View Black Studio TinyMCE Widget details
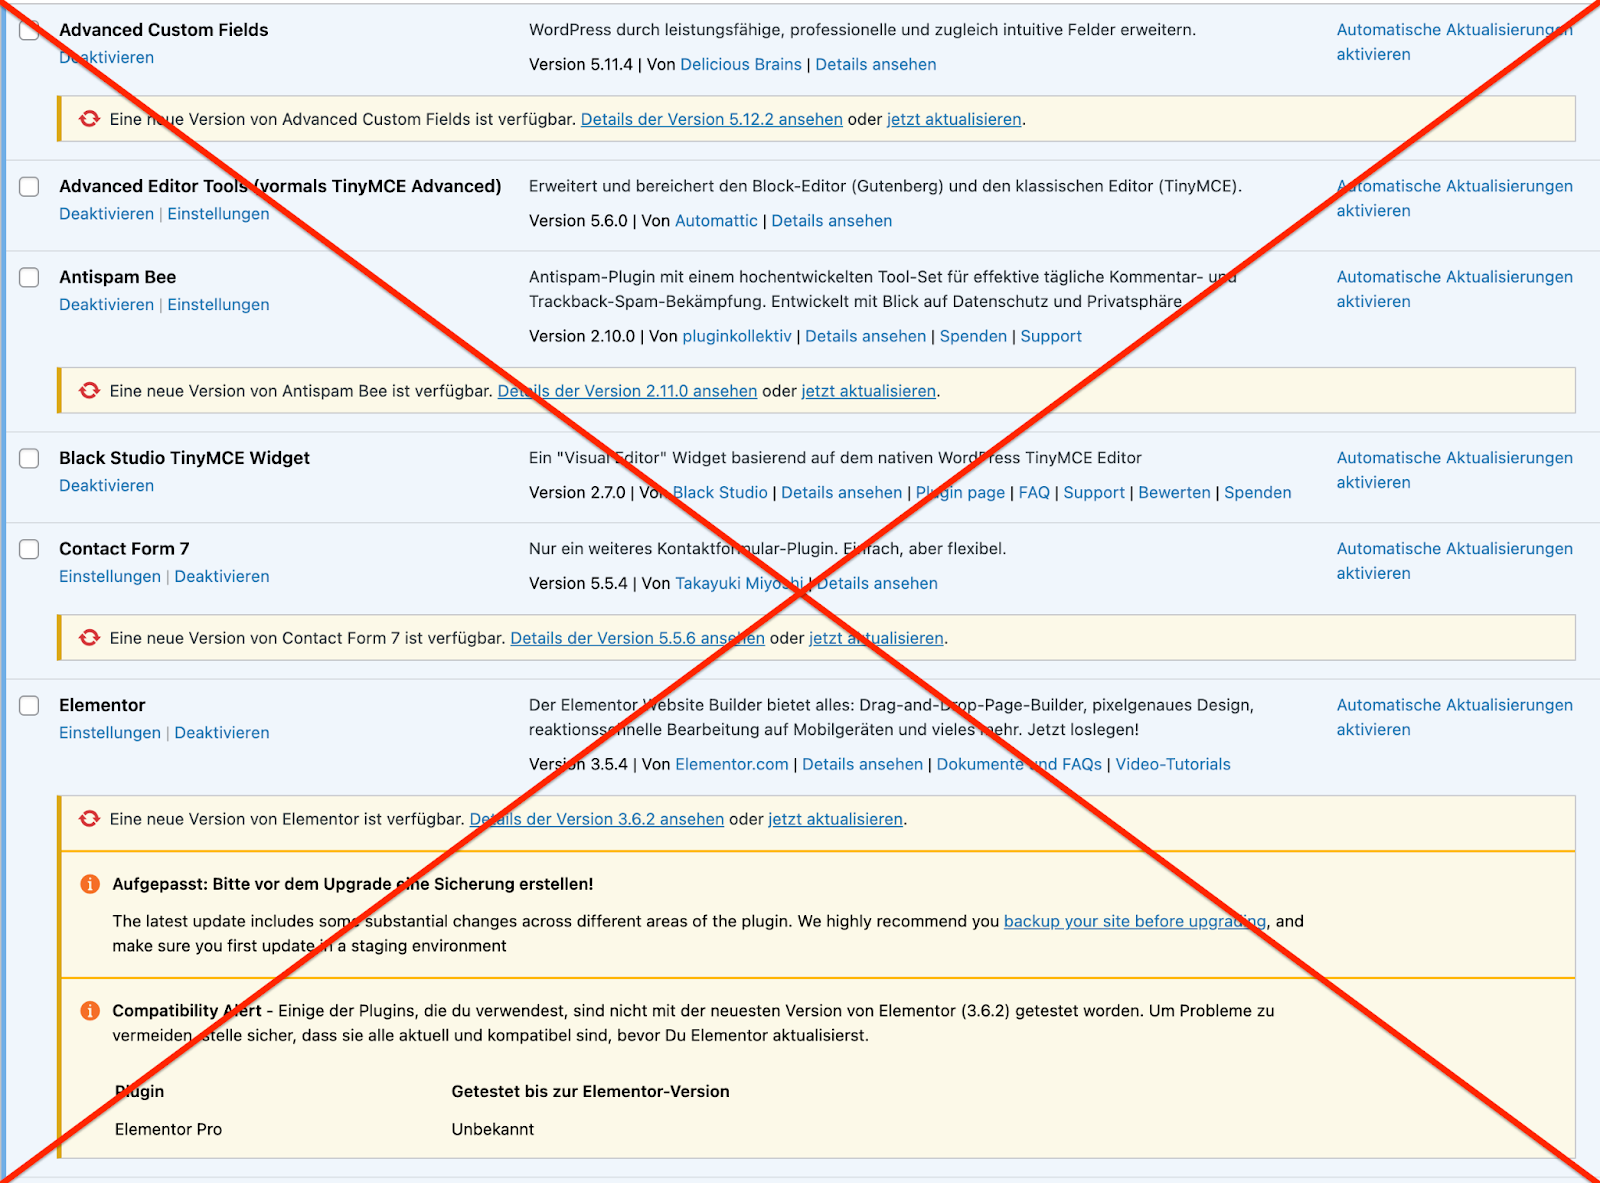This screenshot has width=1600, height=1183. coord(842,493)
